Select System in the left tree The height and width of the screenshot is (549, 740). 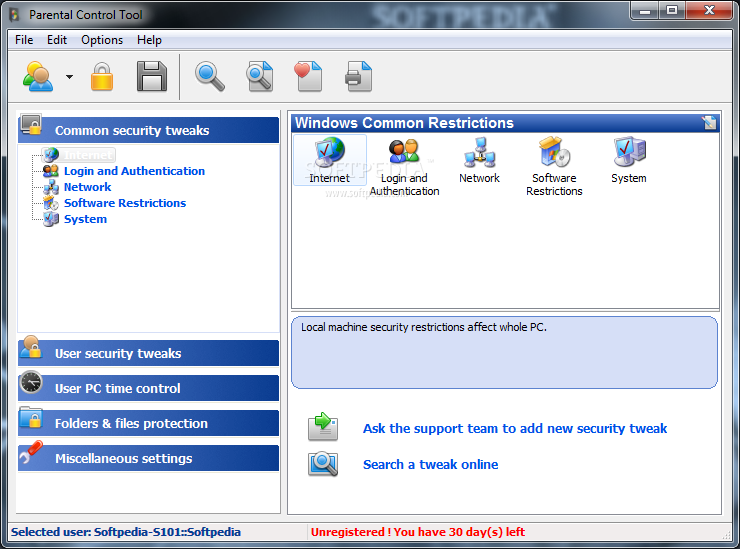click(x=85, y=219)
